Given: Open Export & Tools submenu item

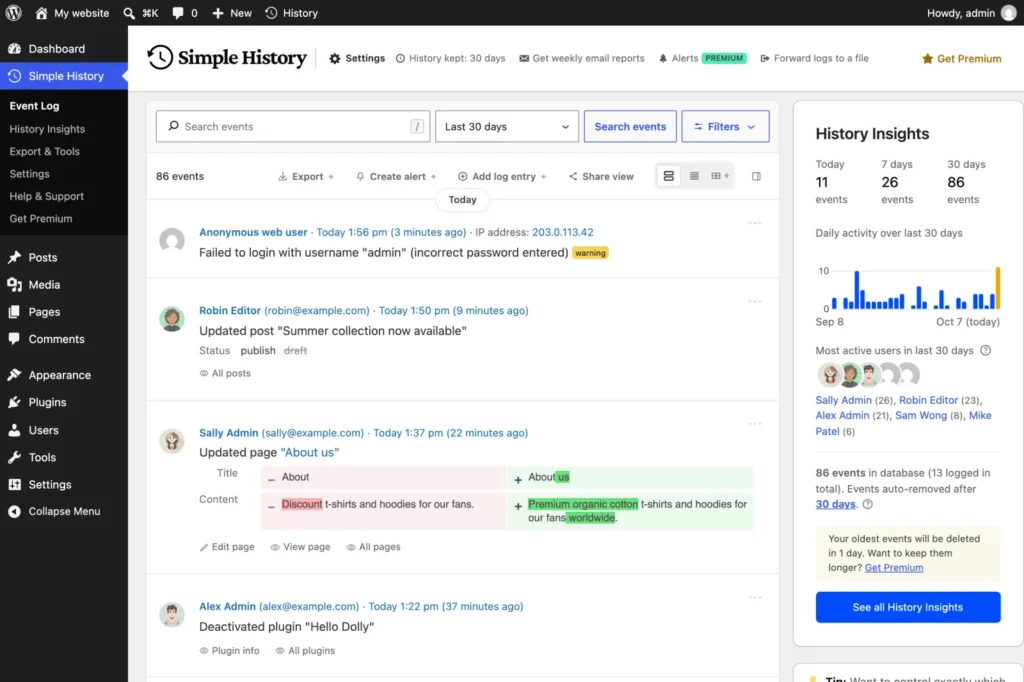Looking at the screenshot, I should coord(44,152).
